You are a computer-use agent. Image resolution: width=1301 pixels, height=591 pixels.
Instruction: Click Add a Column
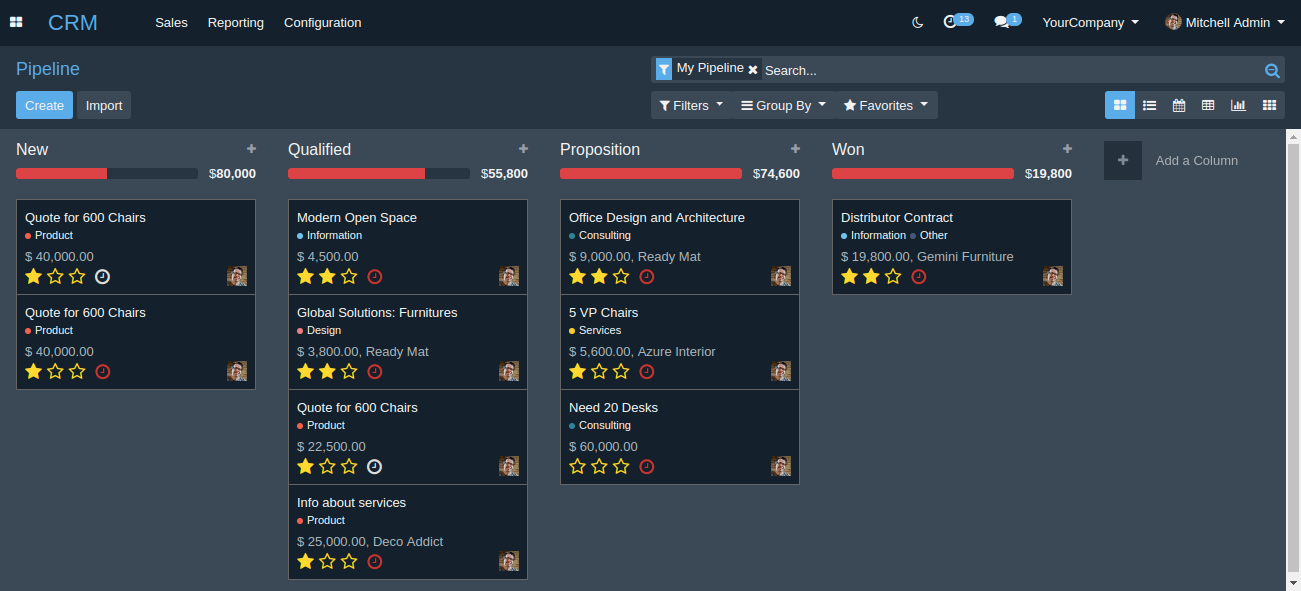pyautogui.click(x=1171, y=160)
